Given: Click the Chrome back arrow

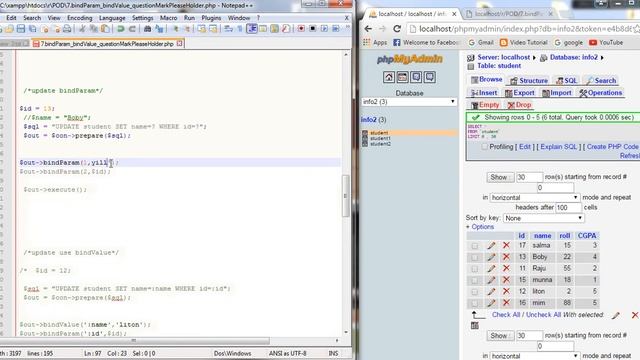Looking at the screenshot, I should point(368,29).
